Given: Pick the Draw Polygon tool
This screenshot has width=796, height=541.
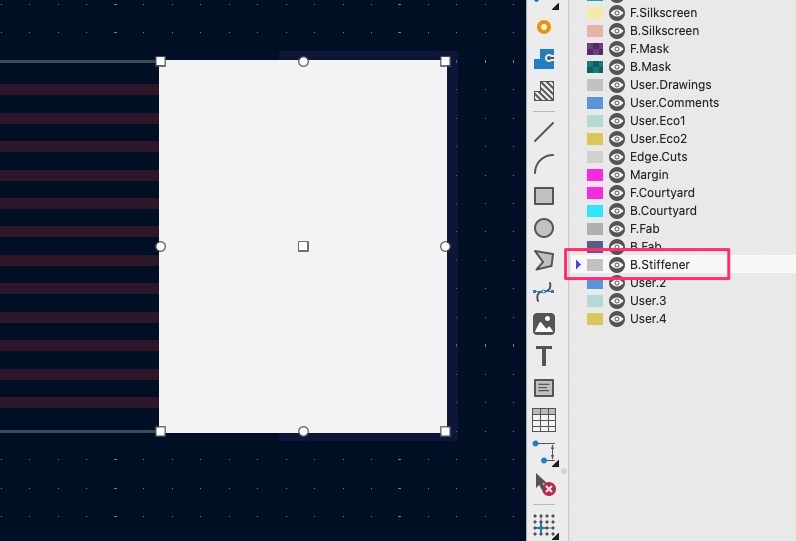Looking at the screenshot, I should [x=544, y=260].
